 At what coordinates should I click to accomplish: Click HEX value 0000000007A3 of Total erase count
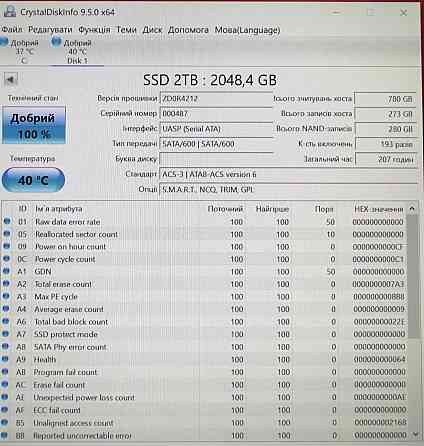tap(378, 284)
